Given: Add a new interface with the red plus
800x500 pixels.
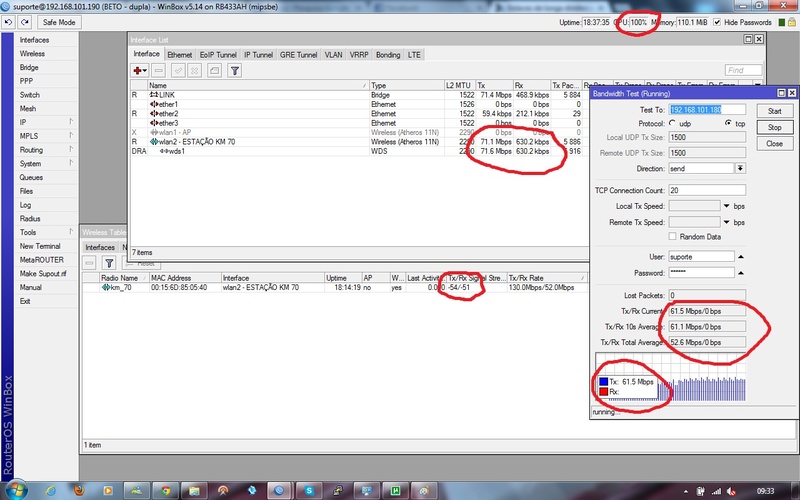Looking at the screenshot, I should [139, 70].
